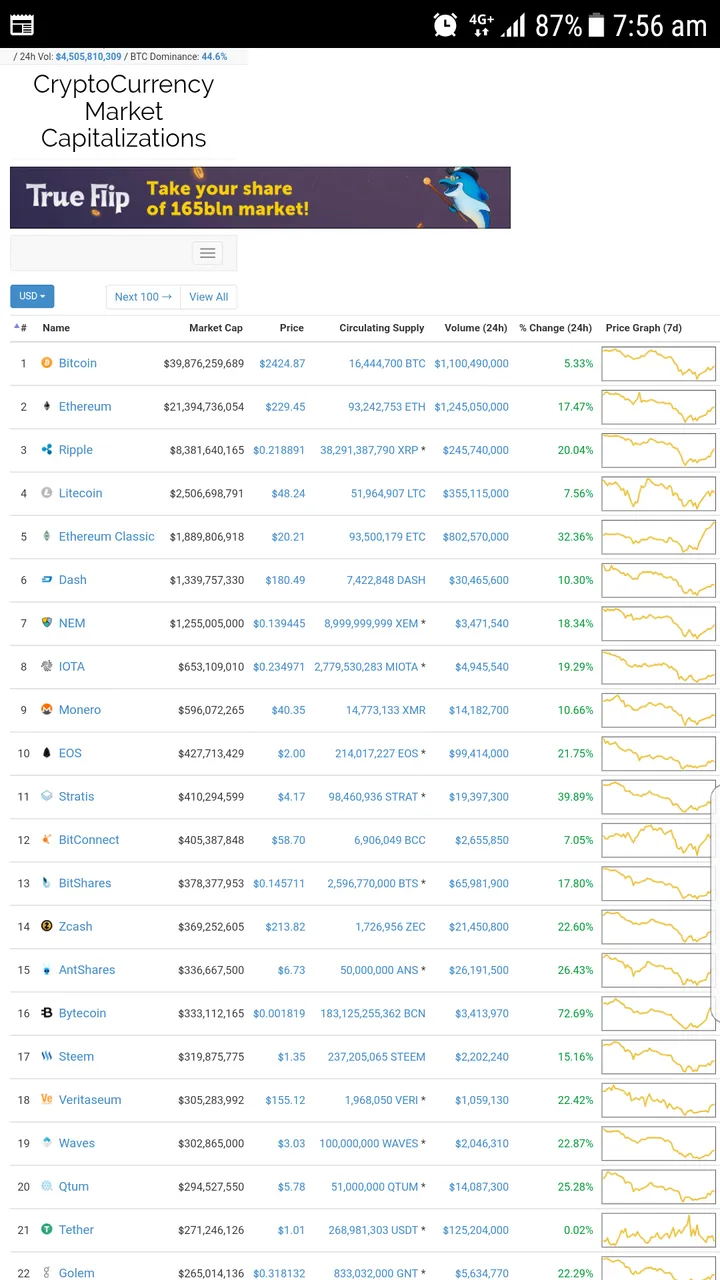
Task: Click the Waves logo icon
Action: click(x=47, y=1143)
